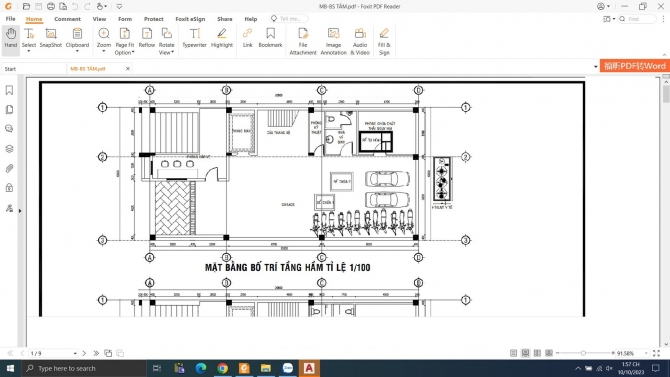Click the Find search box
Viewport: 670px width, 377px height.
637,19
